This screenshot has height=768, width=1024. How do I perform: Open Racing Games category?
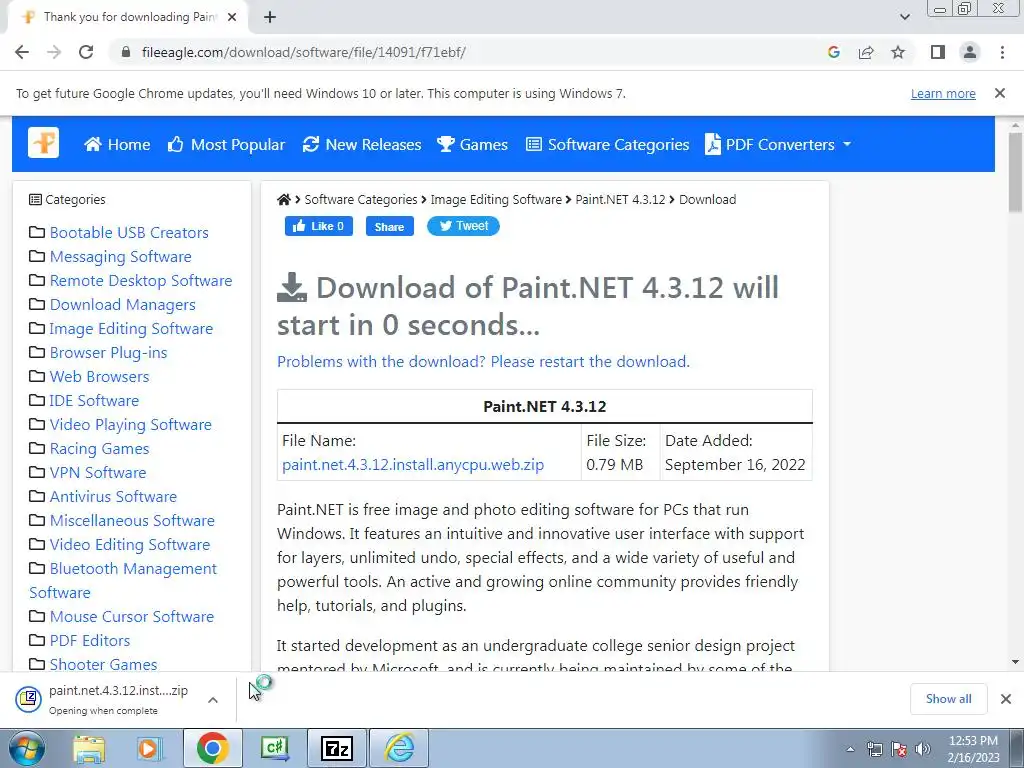(99, 449)
